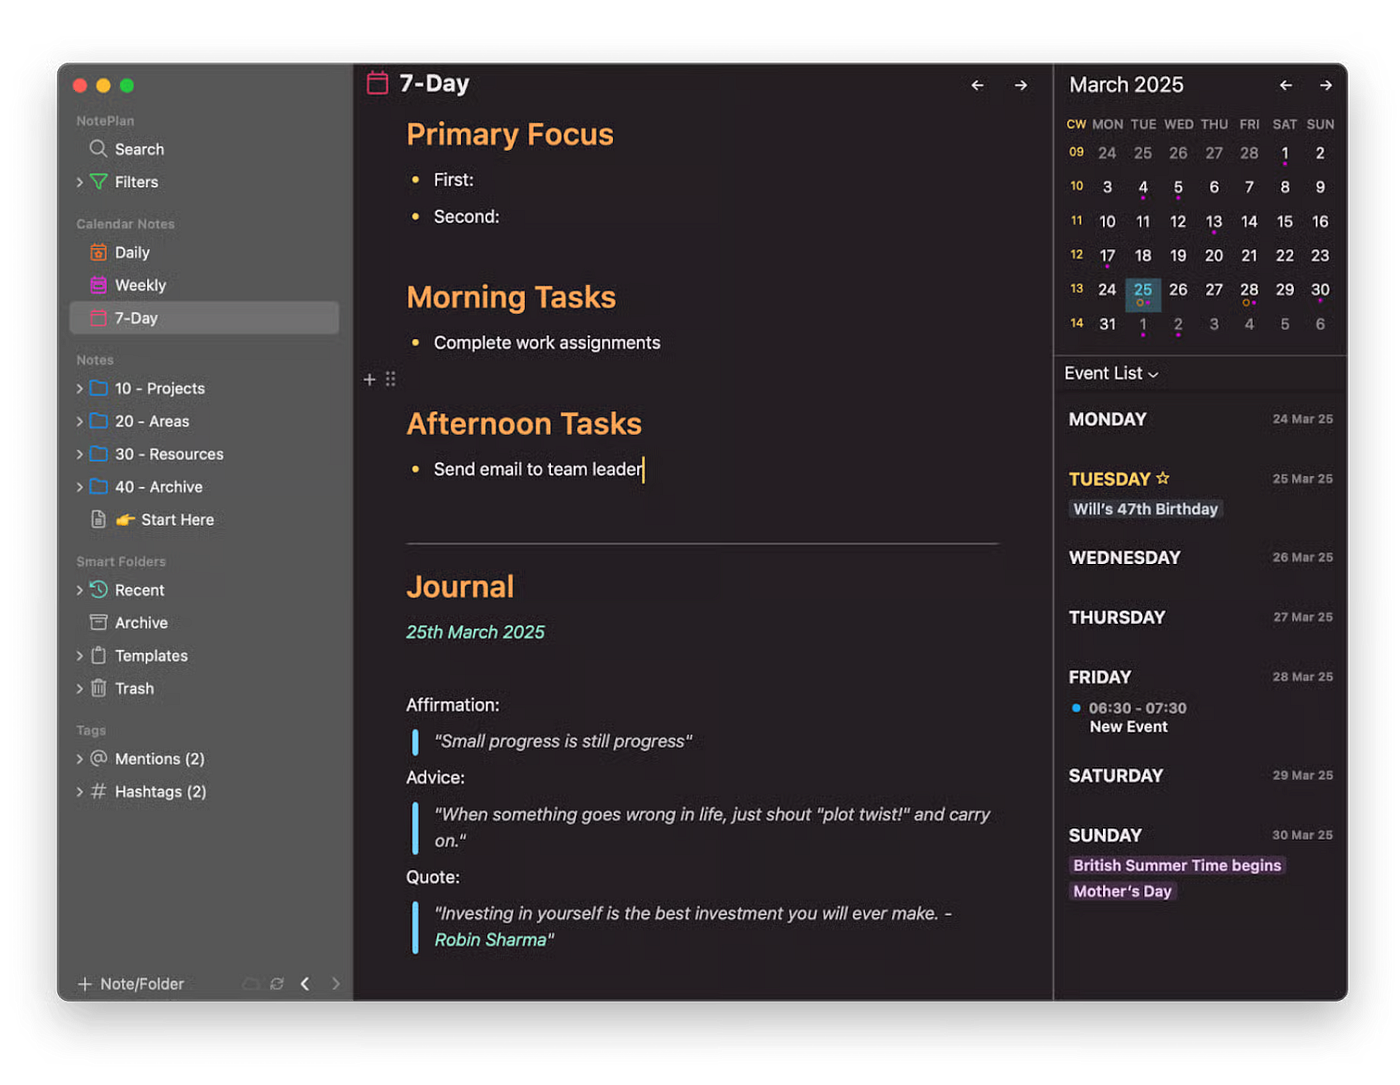Follow the Robin Sharma link
Screen dimensions: 1400x1085
tap(490, 940)
